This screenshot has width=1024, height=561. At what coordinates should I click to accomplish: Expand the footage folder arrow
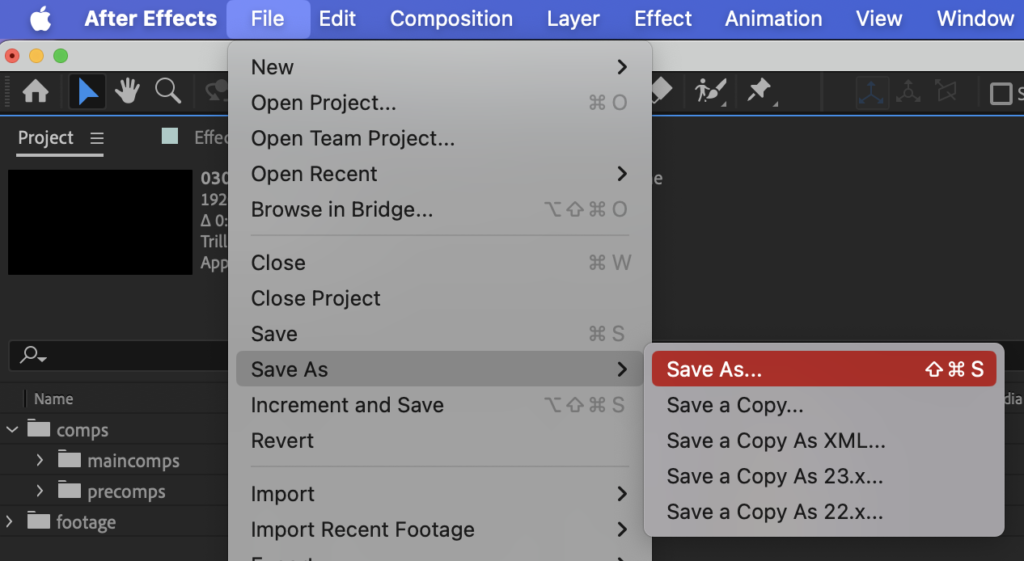pyautogui.click(x=10, y=522)
